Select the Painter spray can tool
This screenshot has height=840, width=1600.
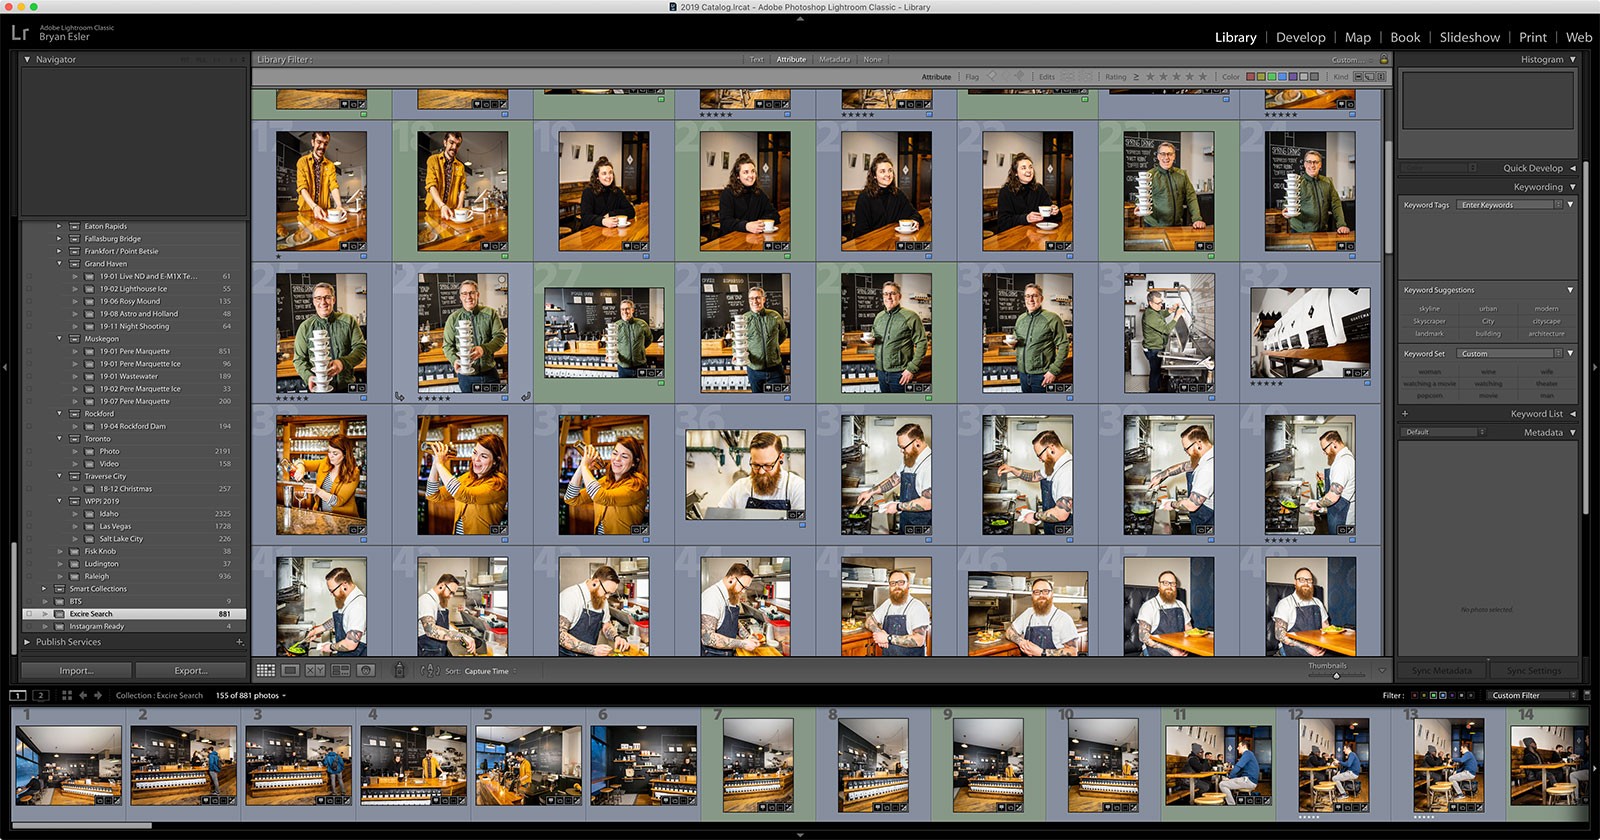pyautogui.click(x=399, y=671)
